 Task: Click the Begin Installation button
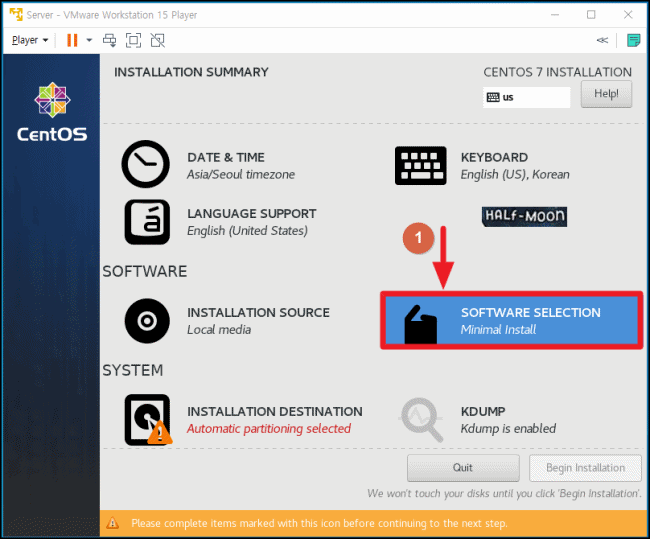pyautogui.click(x=585, y=468)
